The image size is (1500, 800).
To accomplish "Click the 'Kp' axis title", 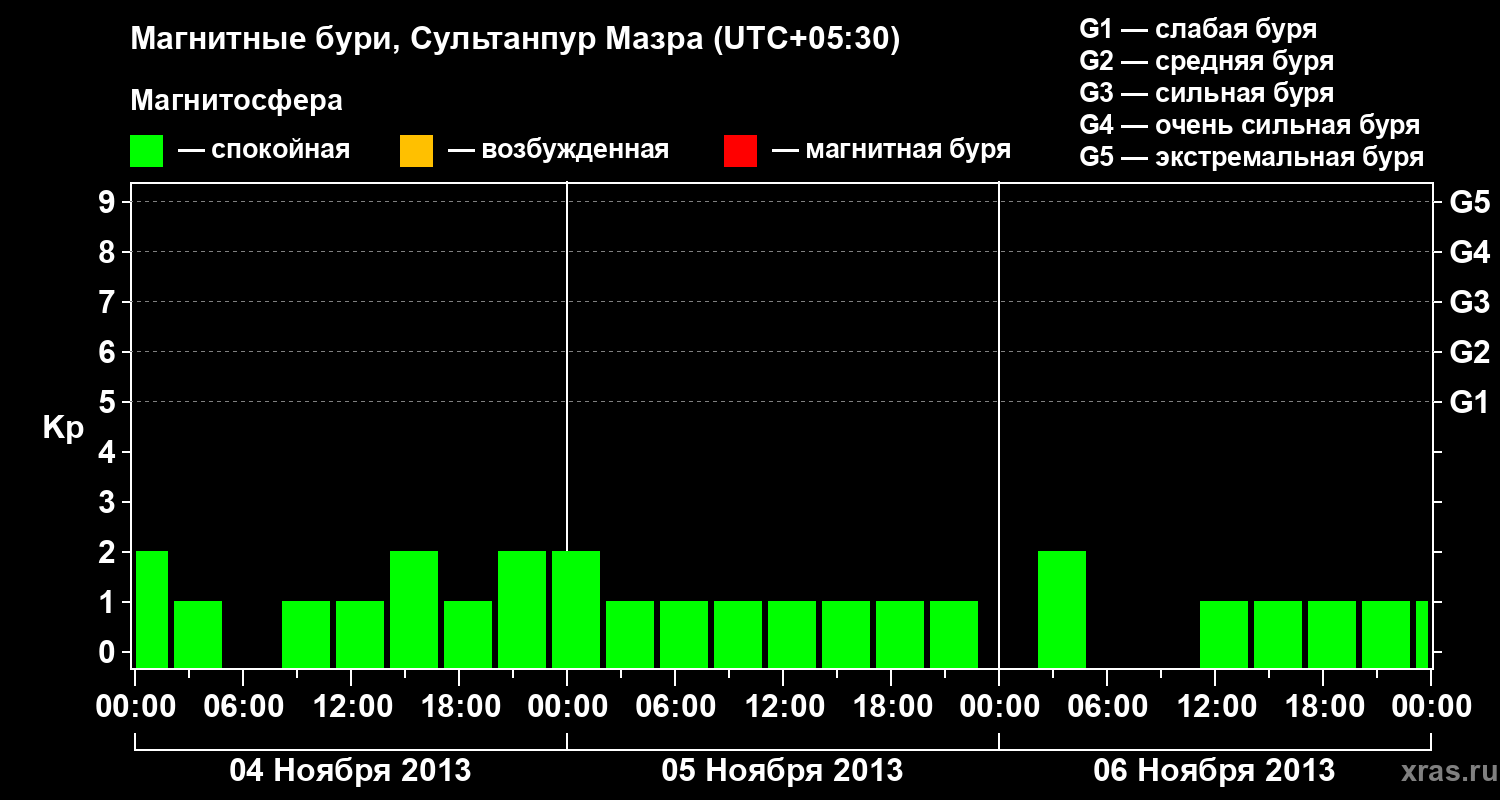I will 63,428.
